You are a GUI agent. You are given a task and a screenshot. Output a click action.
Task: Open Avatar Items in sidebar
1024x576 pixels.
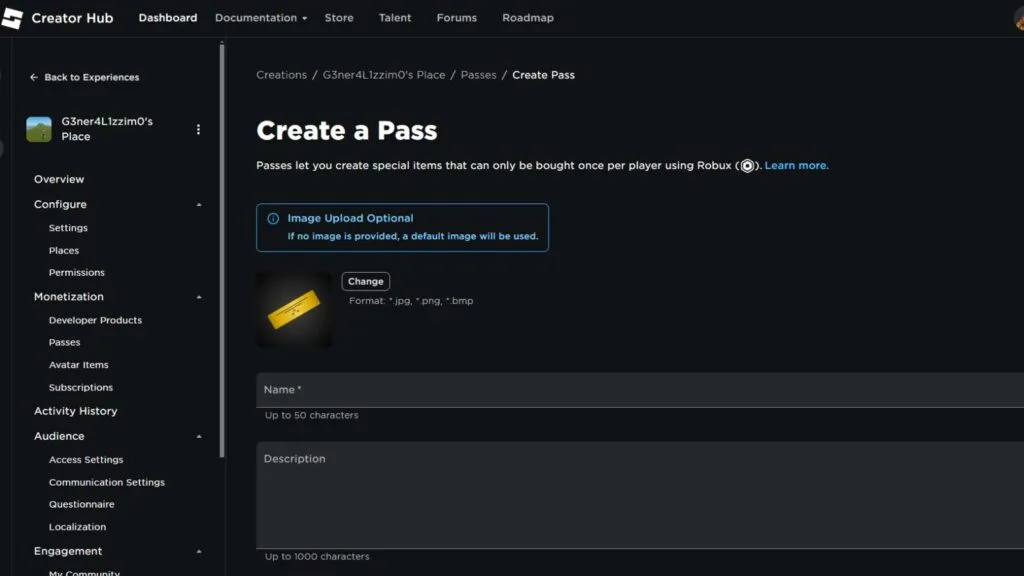coord(78,365)
